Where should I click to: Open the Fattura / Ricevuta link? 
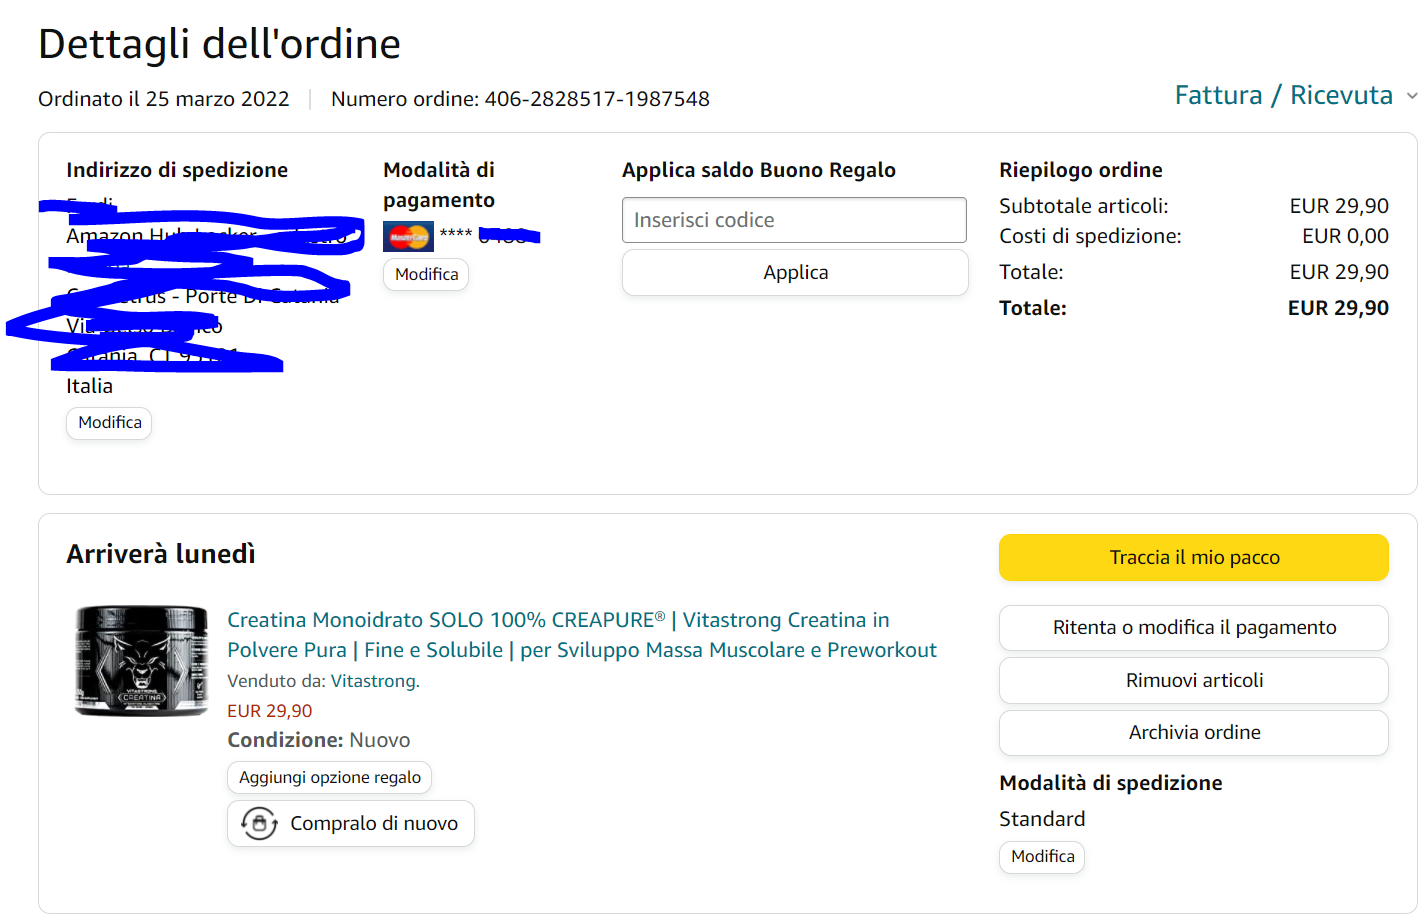pyautogui.click(x=1283, y=95)
